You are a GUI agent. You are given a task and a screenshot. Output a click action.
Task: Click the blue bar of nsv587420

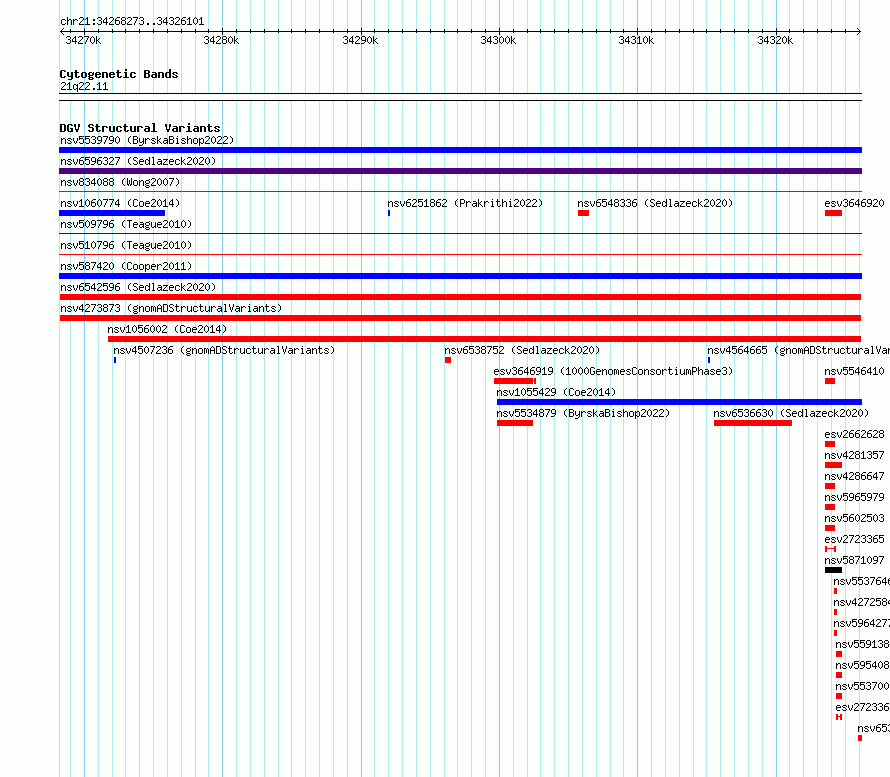point(460,276)
